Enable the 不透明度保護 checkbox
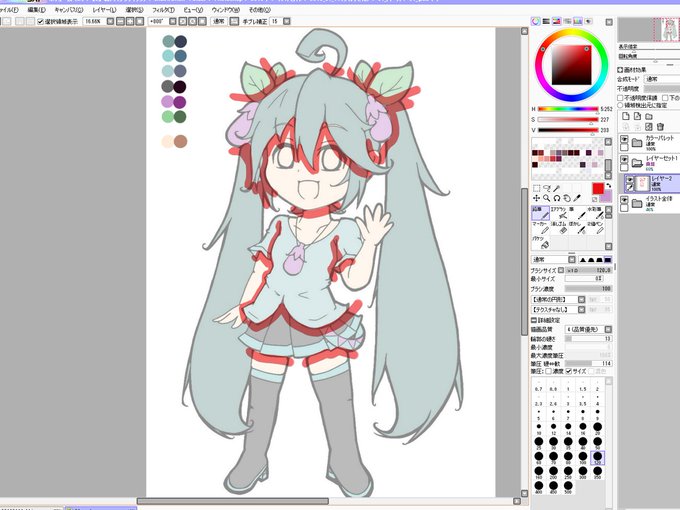680x510 pixels. pos(621,98)
